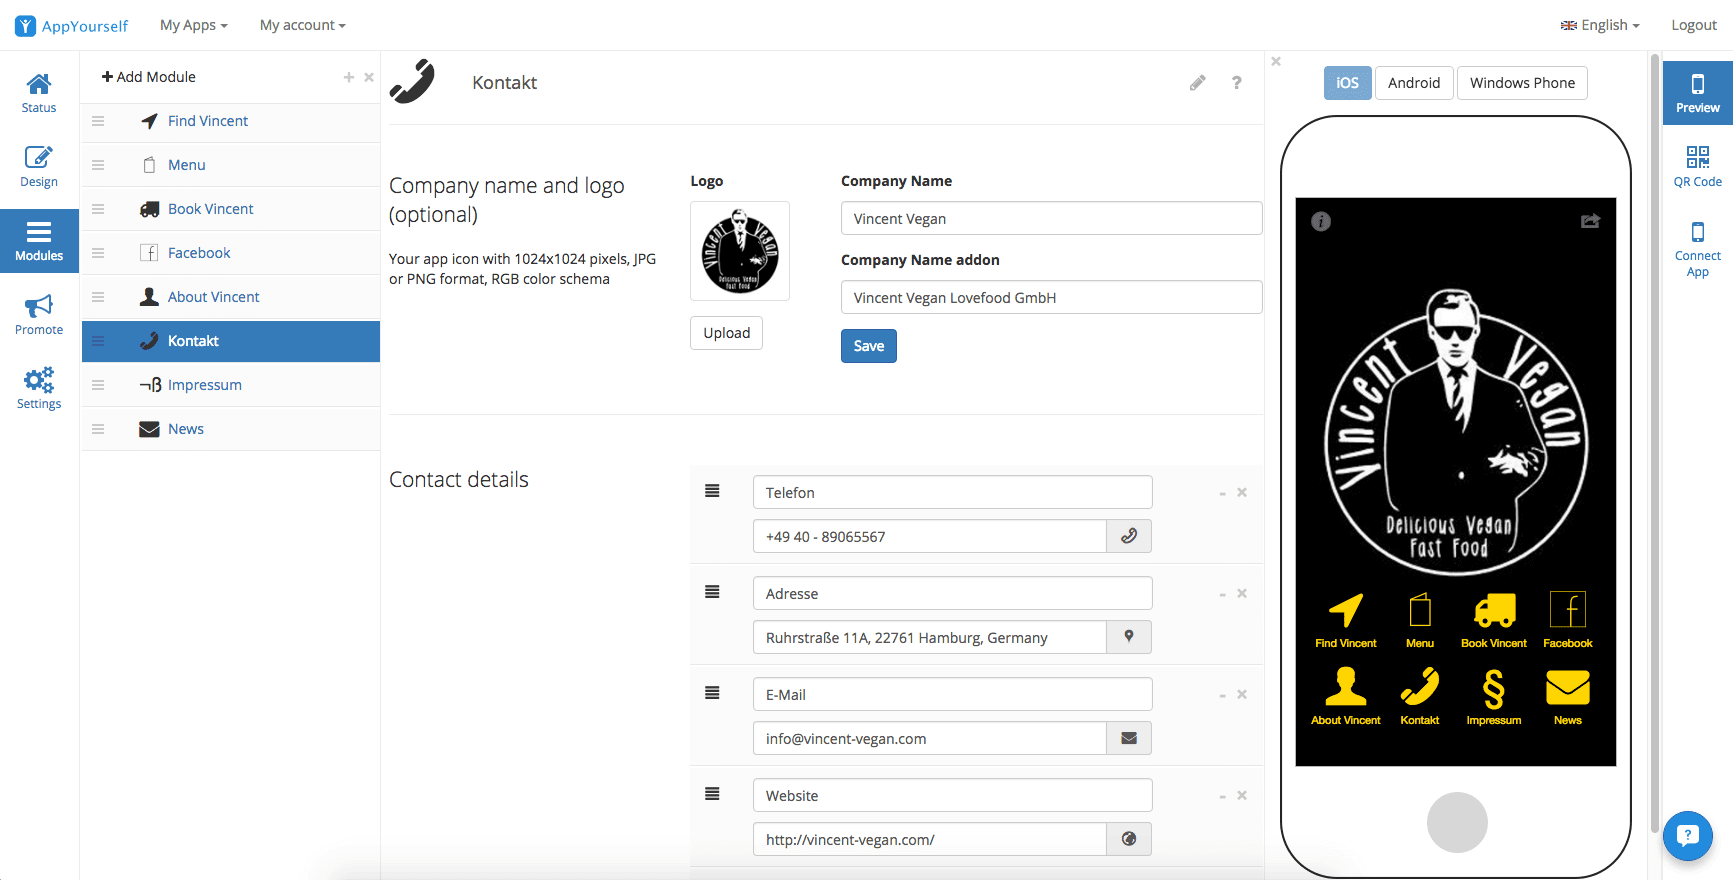Open the Modules section

(39, 241)
